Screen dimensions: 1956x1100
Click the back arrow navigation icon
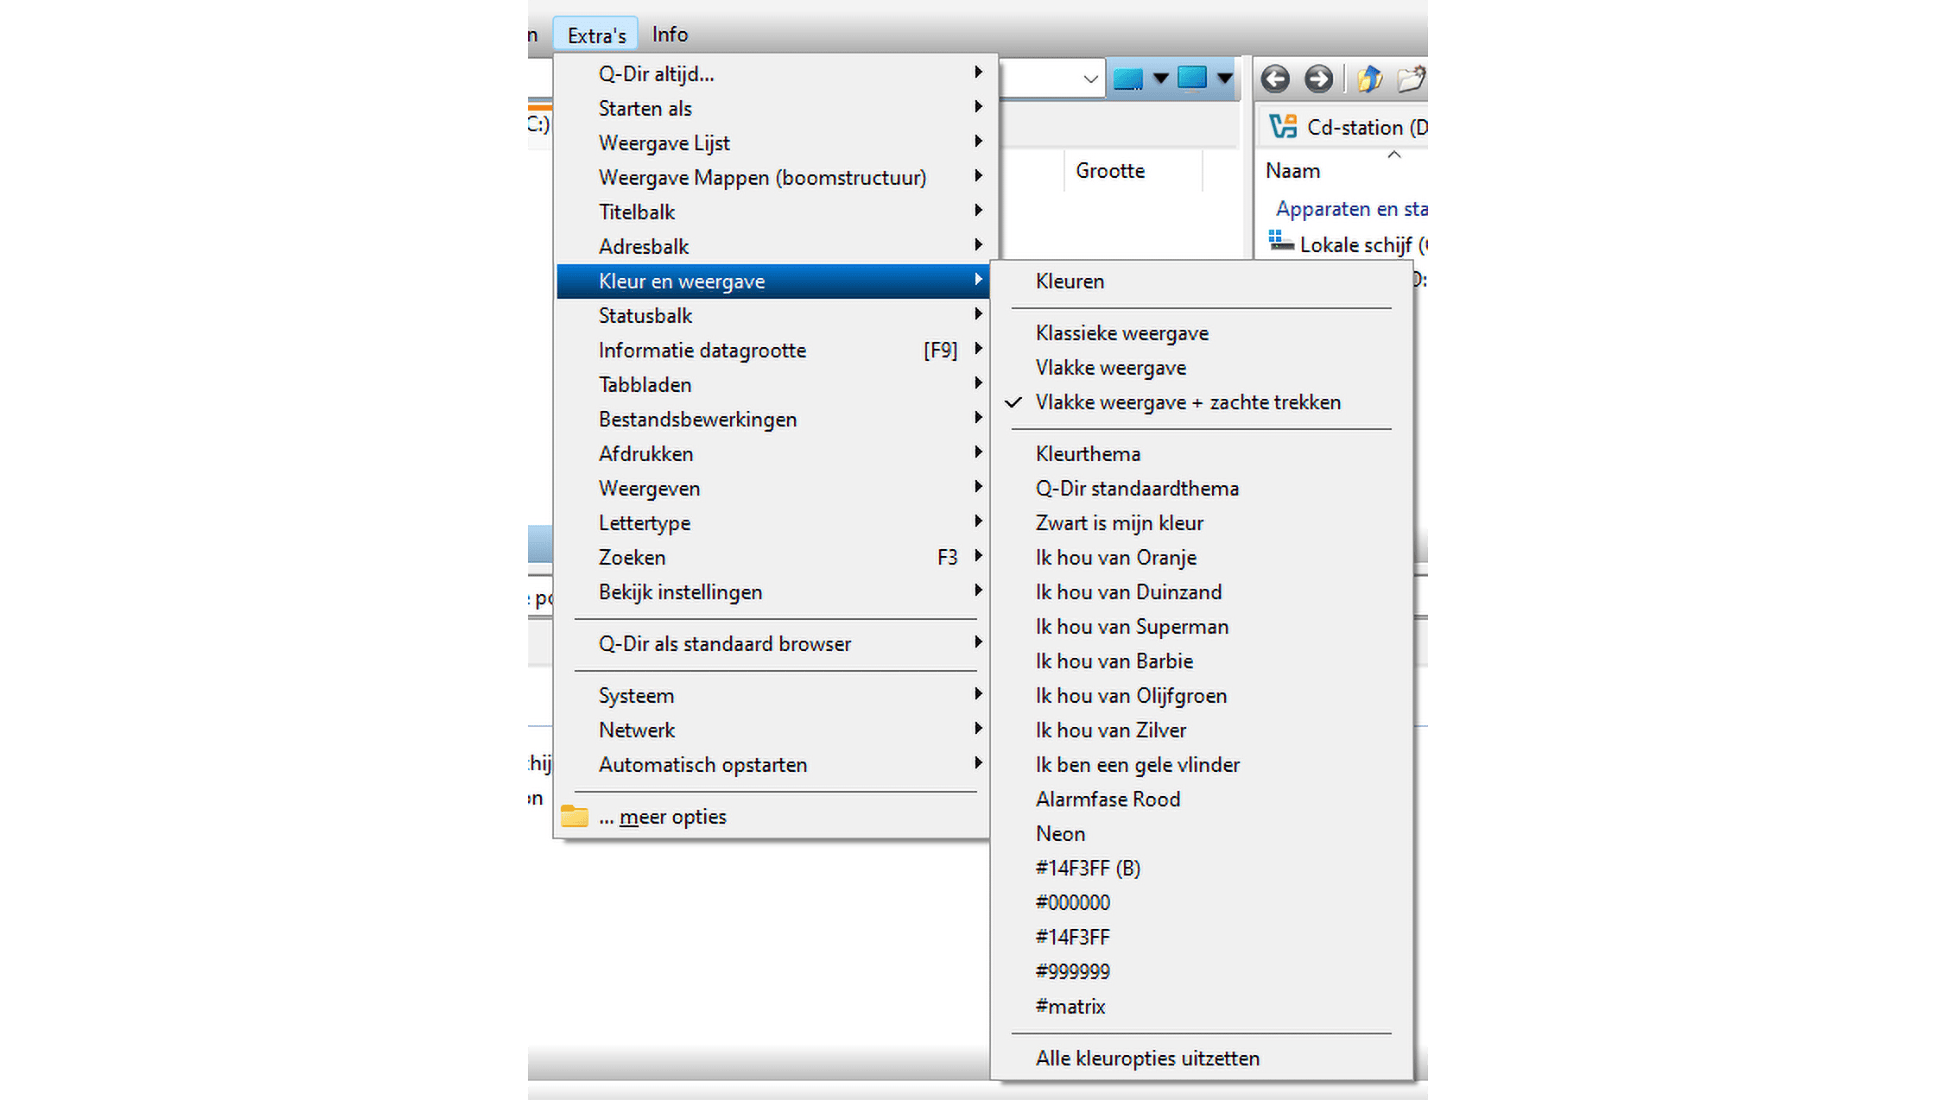point(1275,79)
